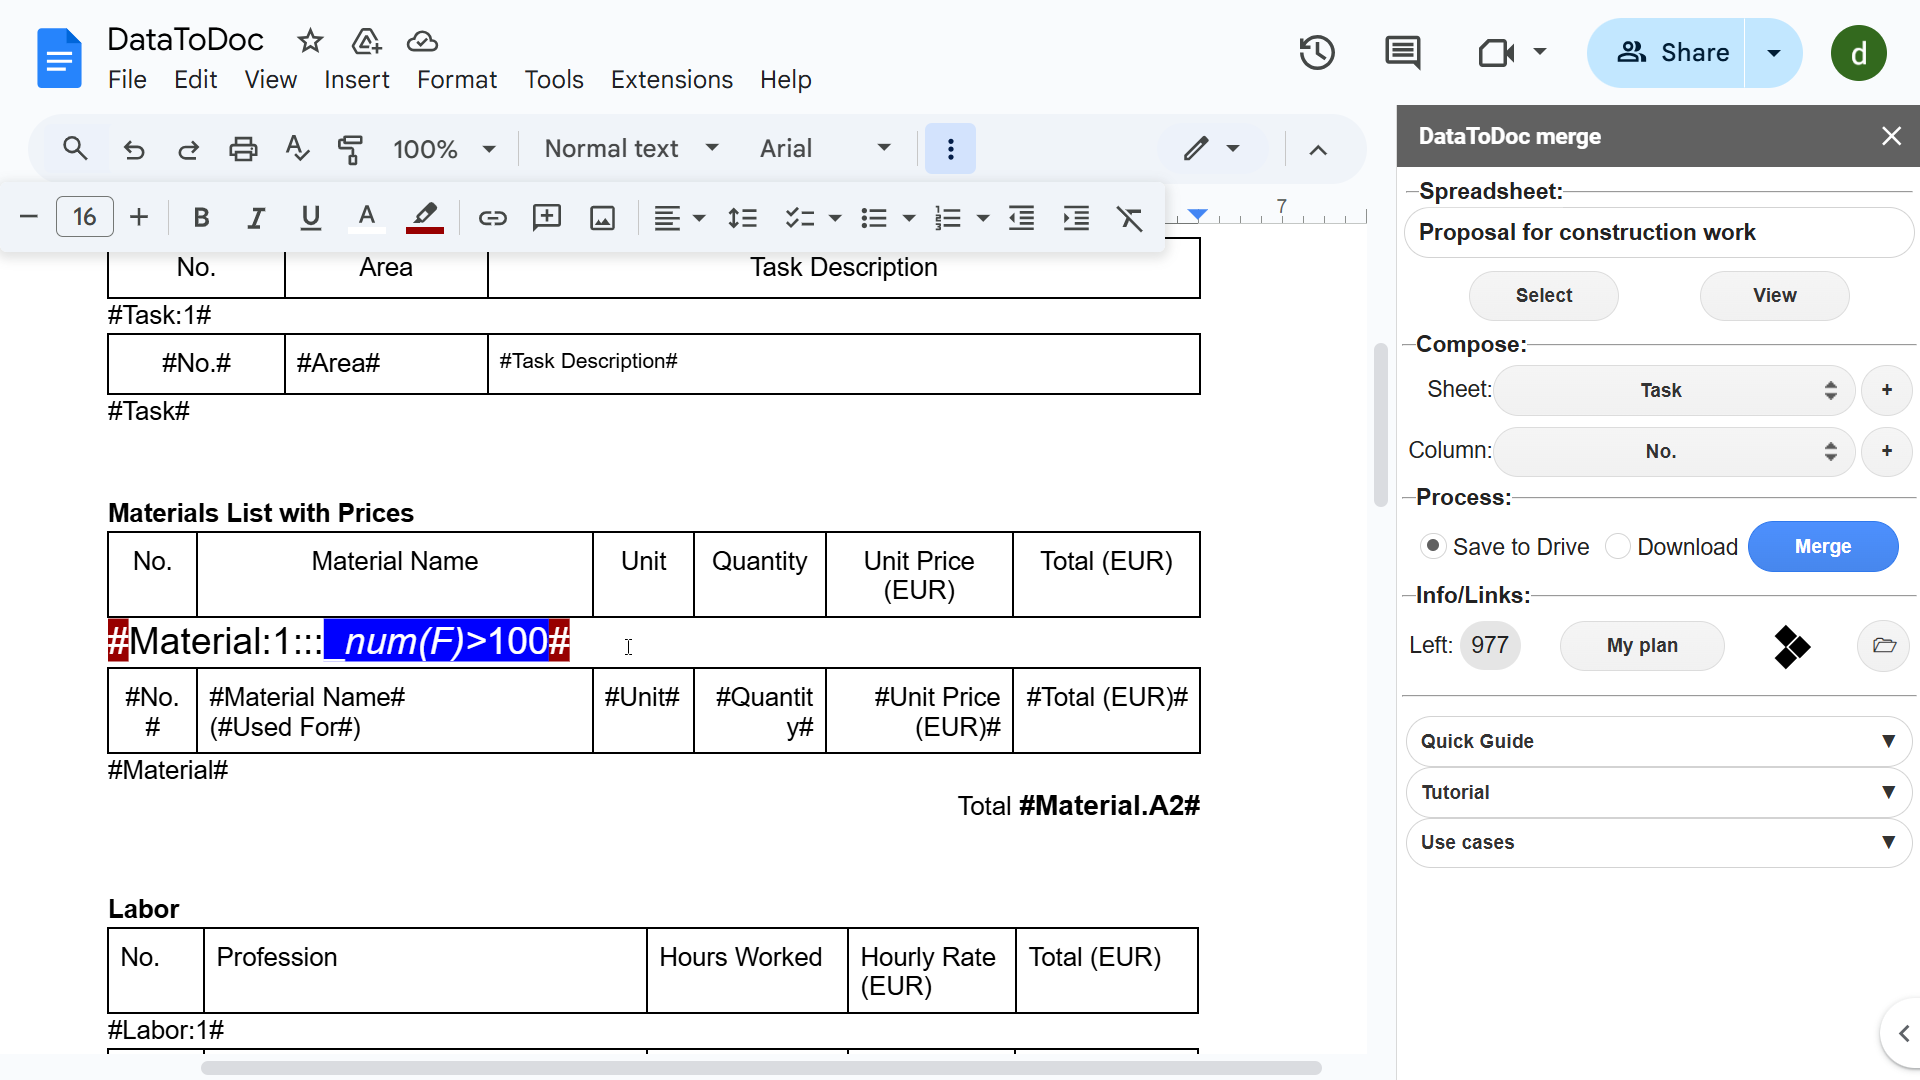This screenshot has width=1920, height=1080.
Task: Open folder icon in Info/Links section
Action: [1884, 646]
